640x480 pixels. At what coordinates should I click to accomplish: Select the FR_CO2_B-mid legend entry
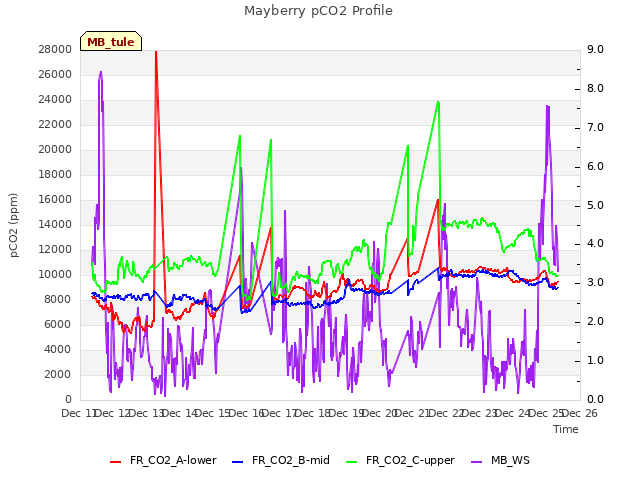pyautogui.click(x=281, y=460)
